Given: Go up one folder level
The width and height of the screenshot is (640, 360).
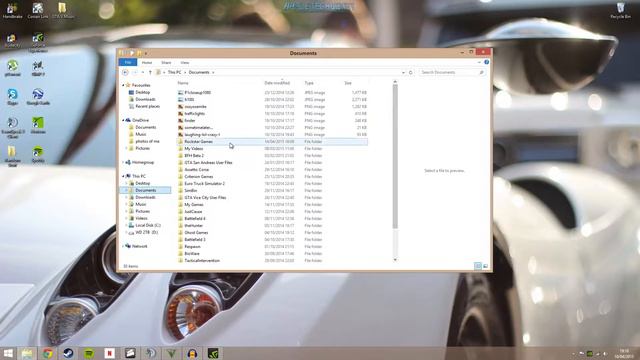Looking at the screenshot, I should pyautogui.click(x=150, y=72).
